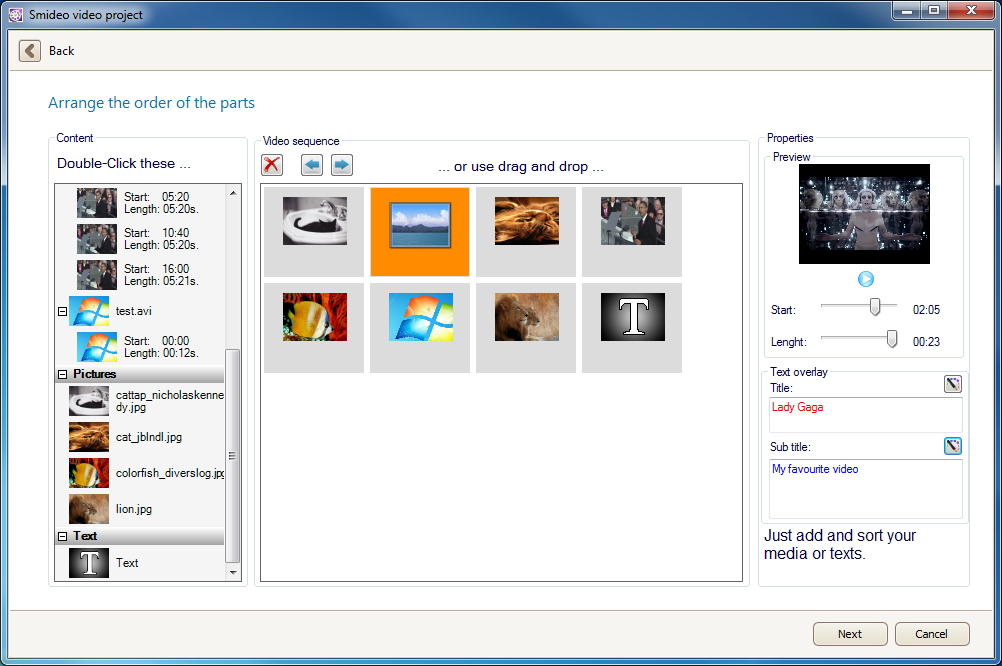Collapse the test.avi tree node

click(x=62, y=311)
